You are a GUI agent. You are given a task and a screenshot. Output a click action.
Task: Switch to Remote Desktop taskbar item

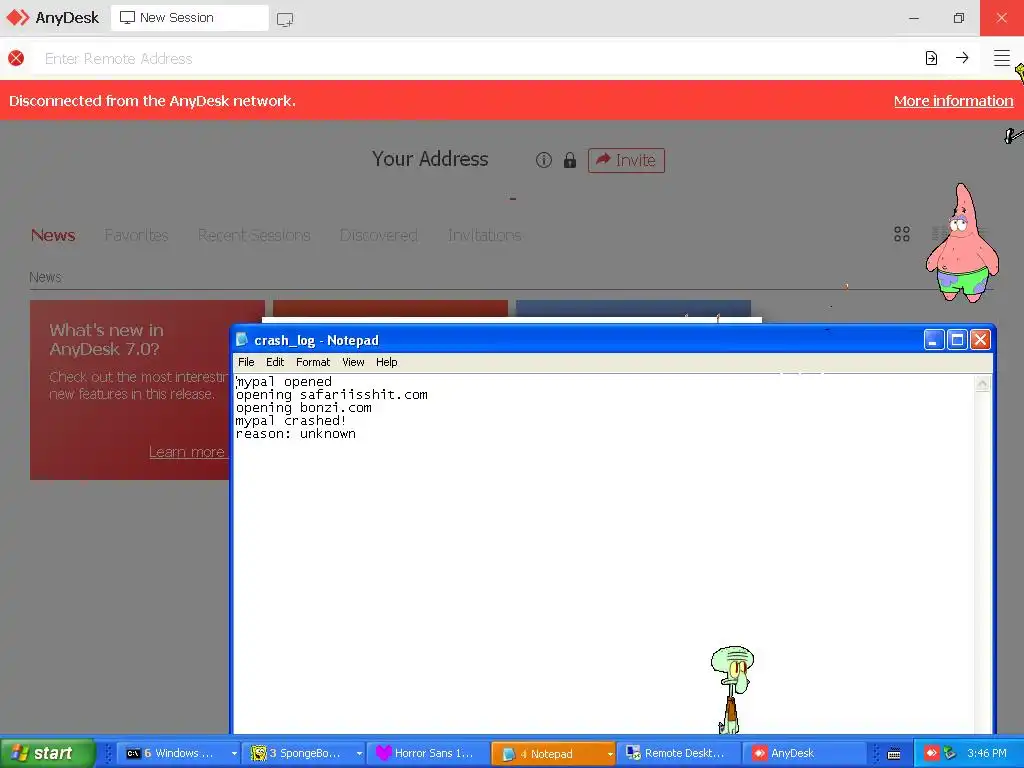678,753
